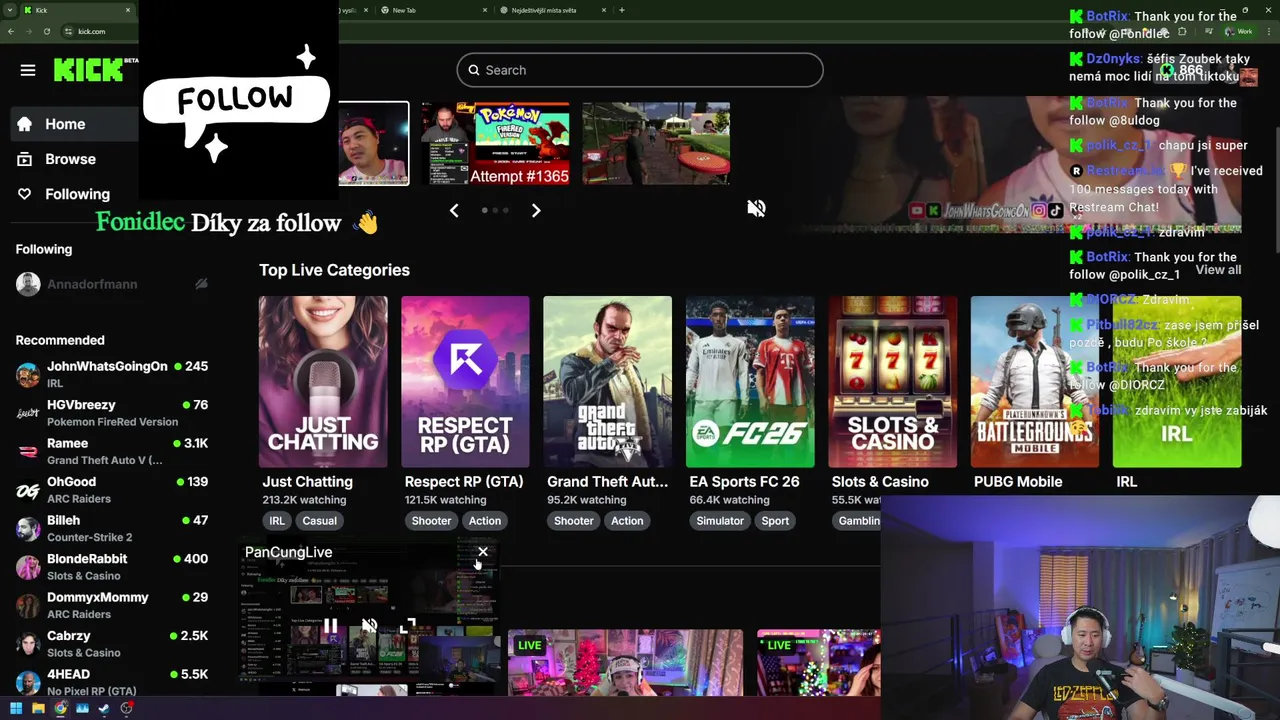The height and width of the screenshot is (720, 1280).
Task: Toggle mute on PanCungLive mini player
Action: (369, 626)
